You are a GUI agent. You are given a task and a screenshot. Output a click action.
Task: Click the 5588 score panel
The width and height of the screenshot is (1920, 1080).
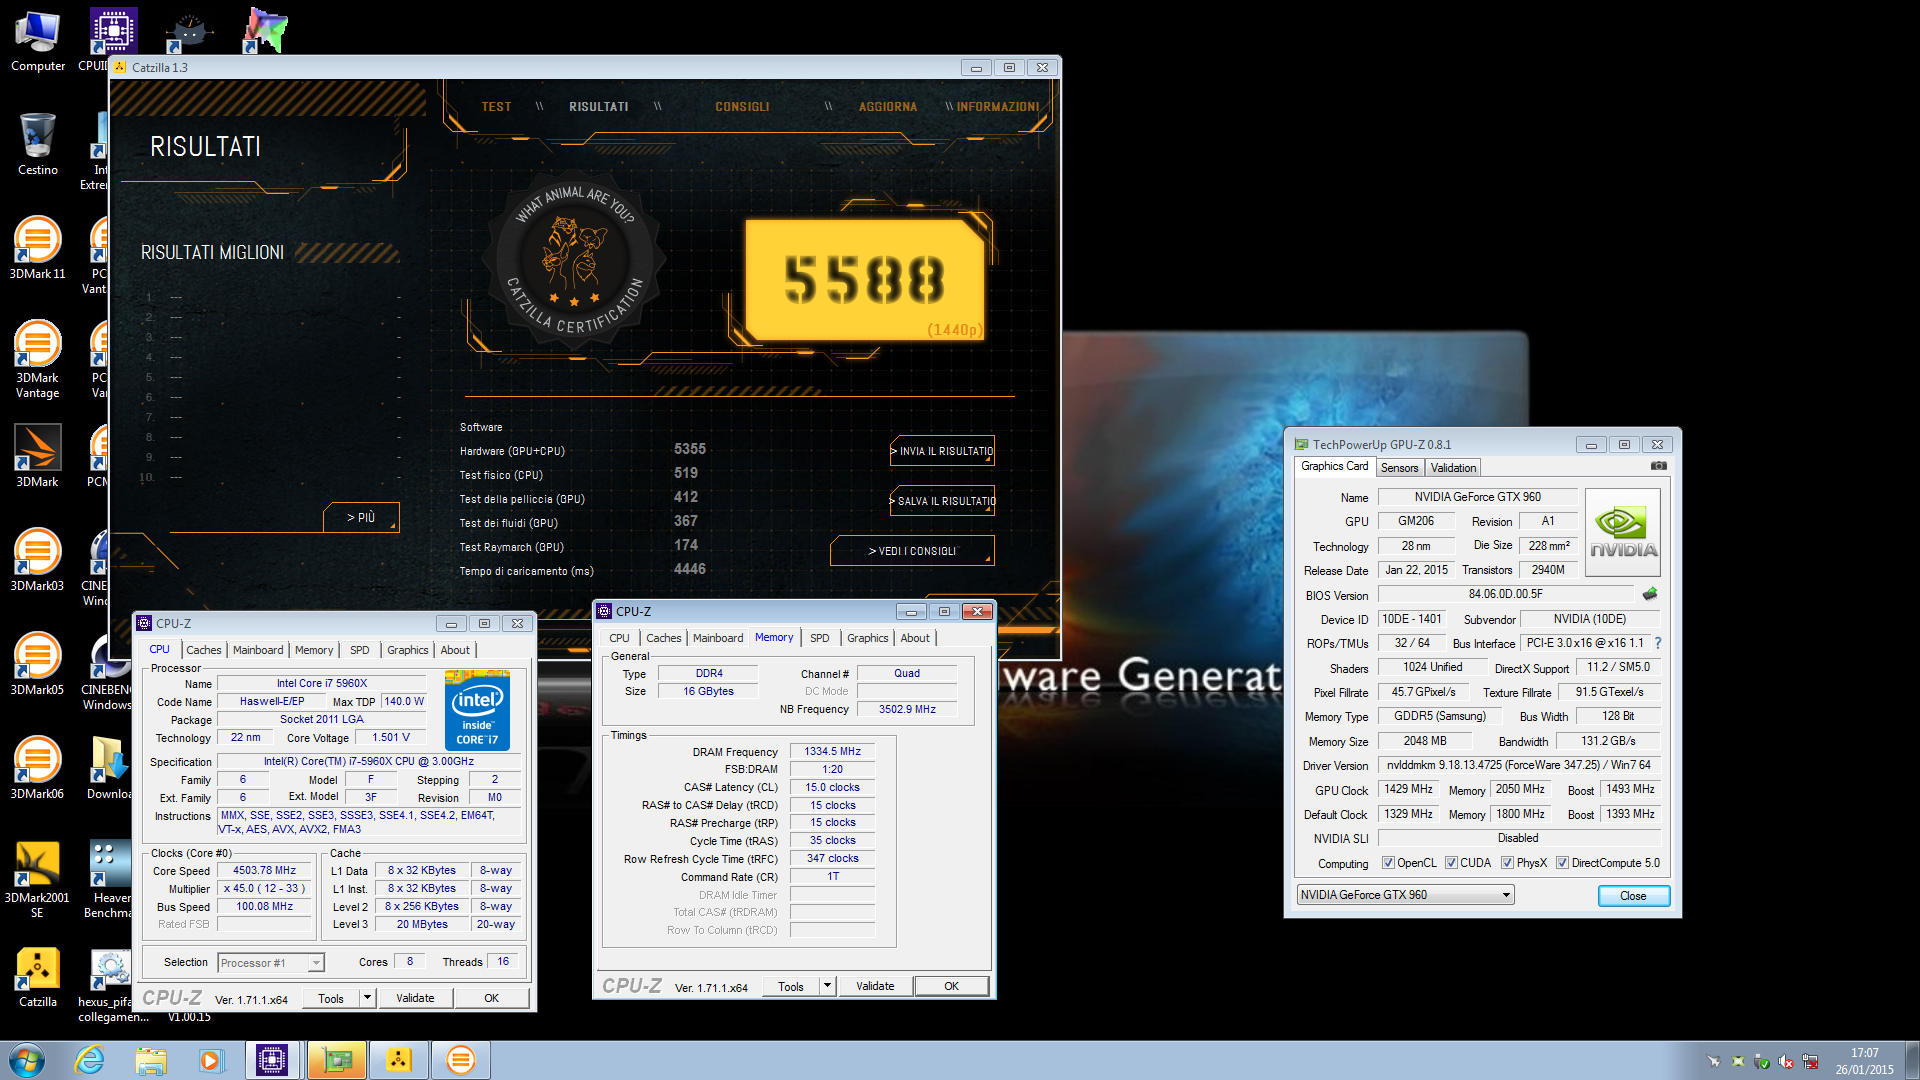click(864, 279)
